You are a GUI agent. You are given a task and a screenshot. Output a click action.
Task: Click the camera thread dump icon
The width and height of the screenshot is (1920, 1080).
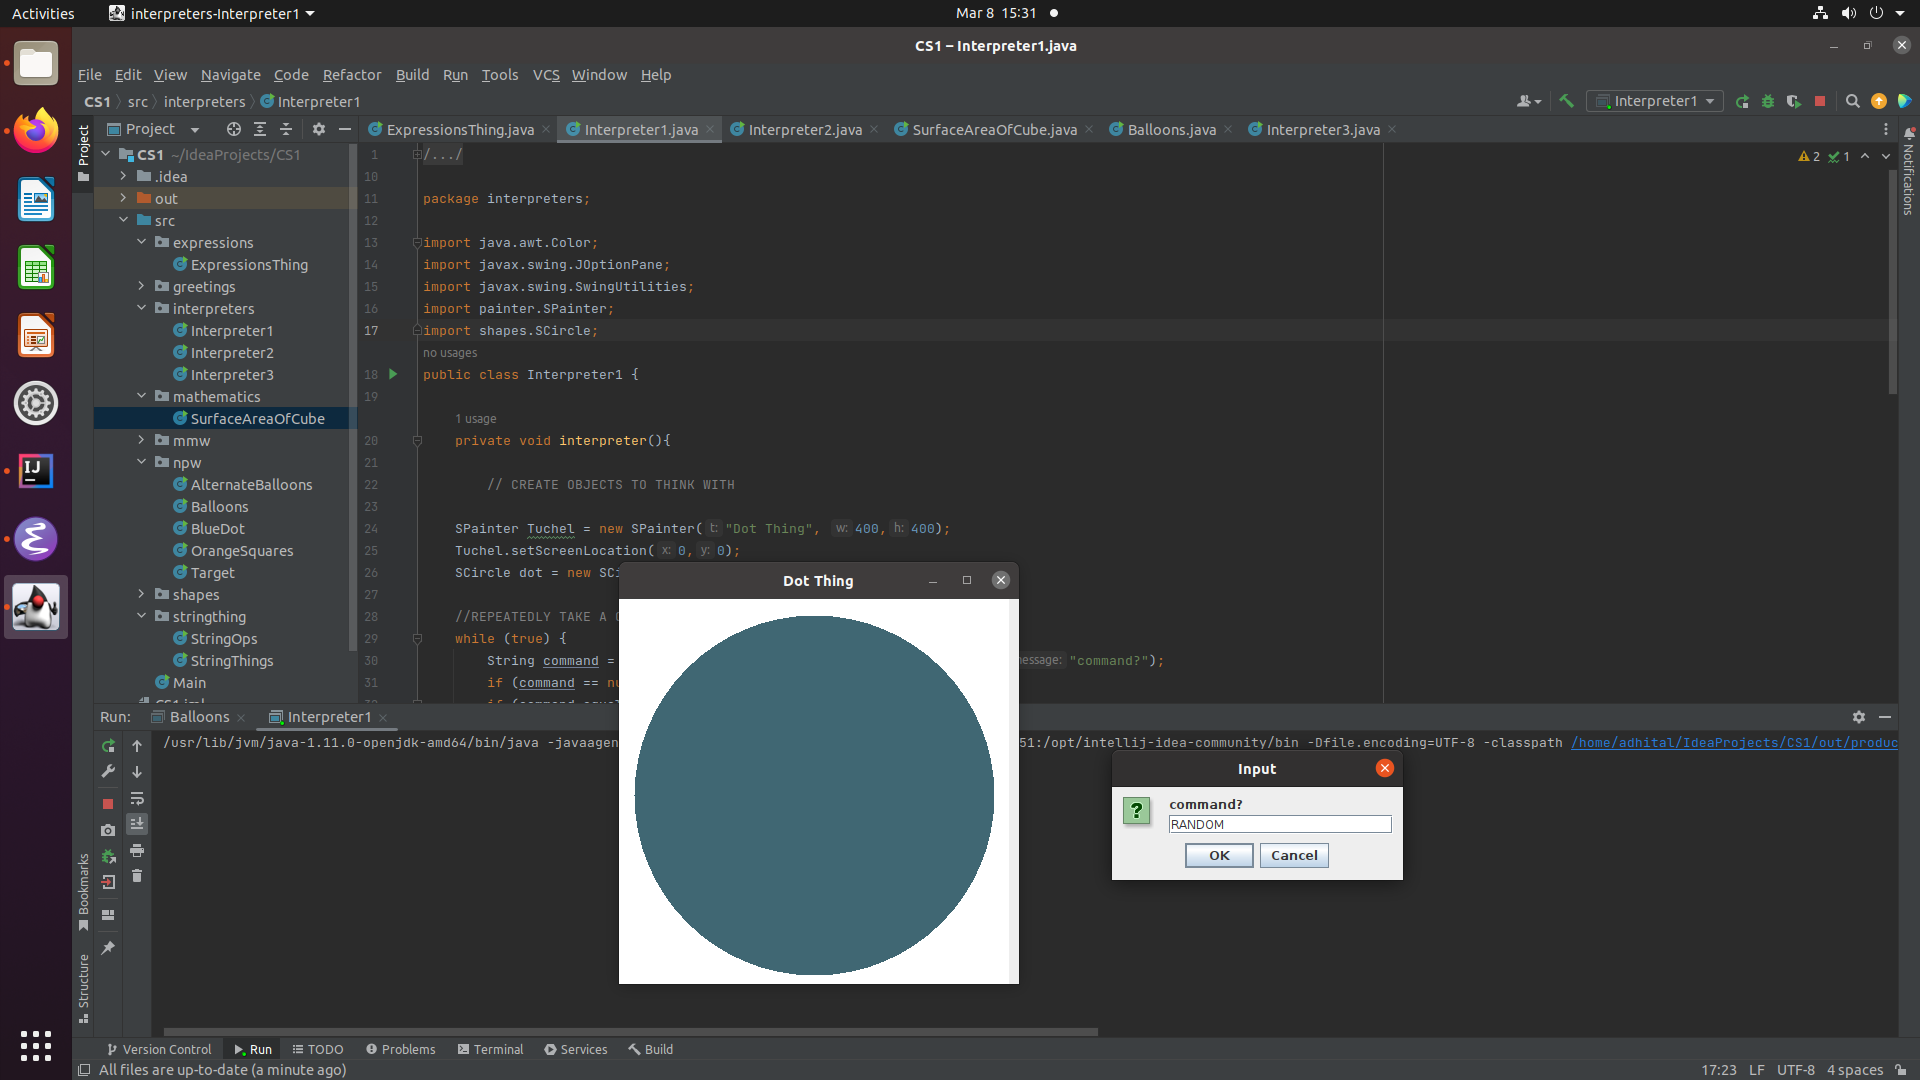[x=108, y=830]
